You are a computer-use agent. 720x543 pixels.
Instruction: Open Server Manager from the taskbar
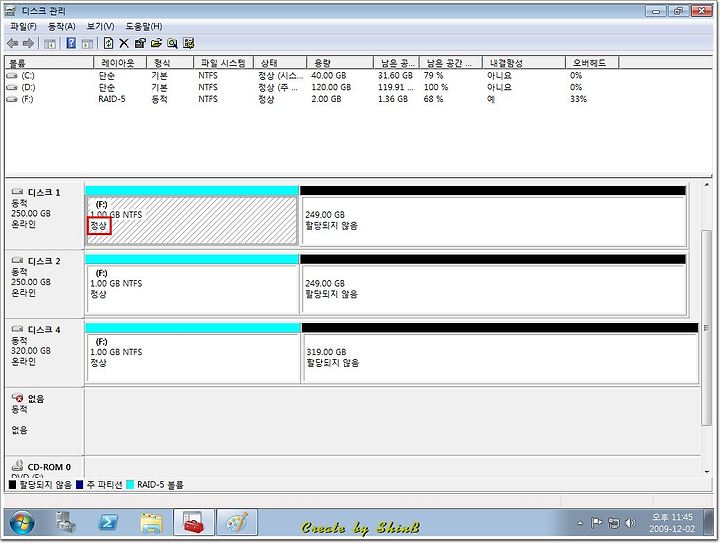click(66, 522)
